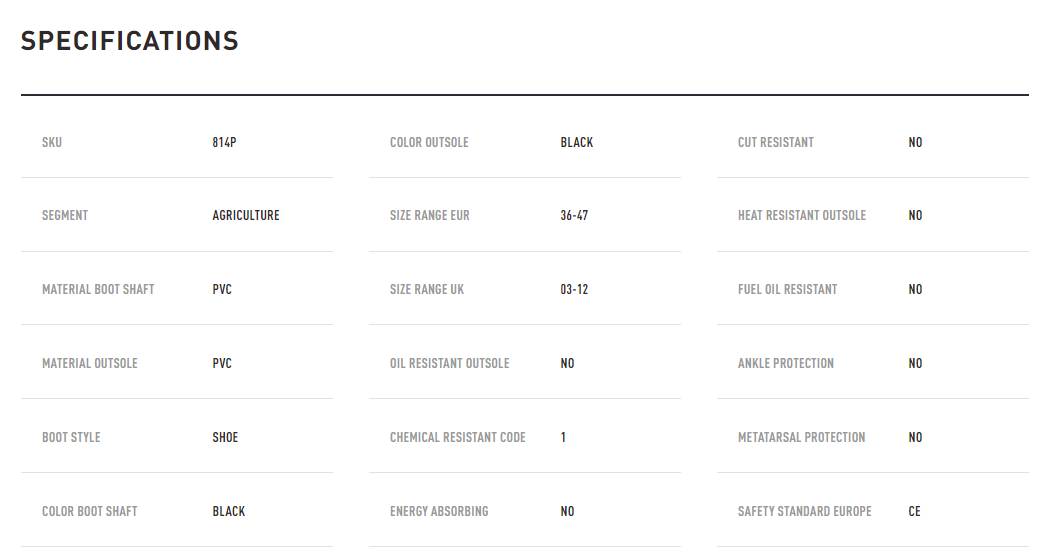Click the CHEMICAL RESISTANT CODE label

coord(458,437)
